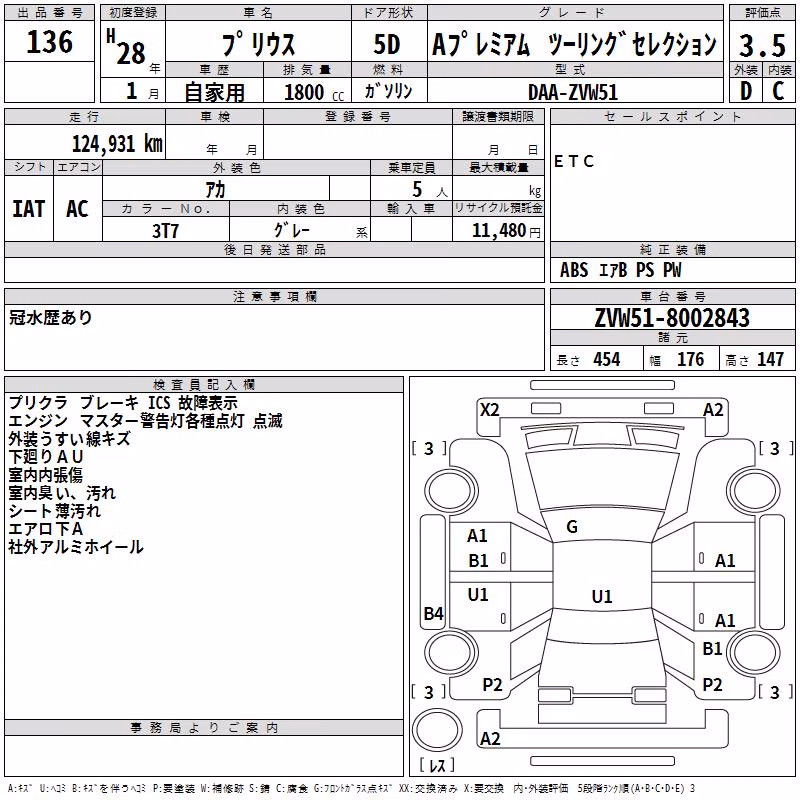
Task: Select the 事務局よりご案内 header
Action: (x=204, y=728)
